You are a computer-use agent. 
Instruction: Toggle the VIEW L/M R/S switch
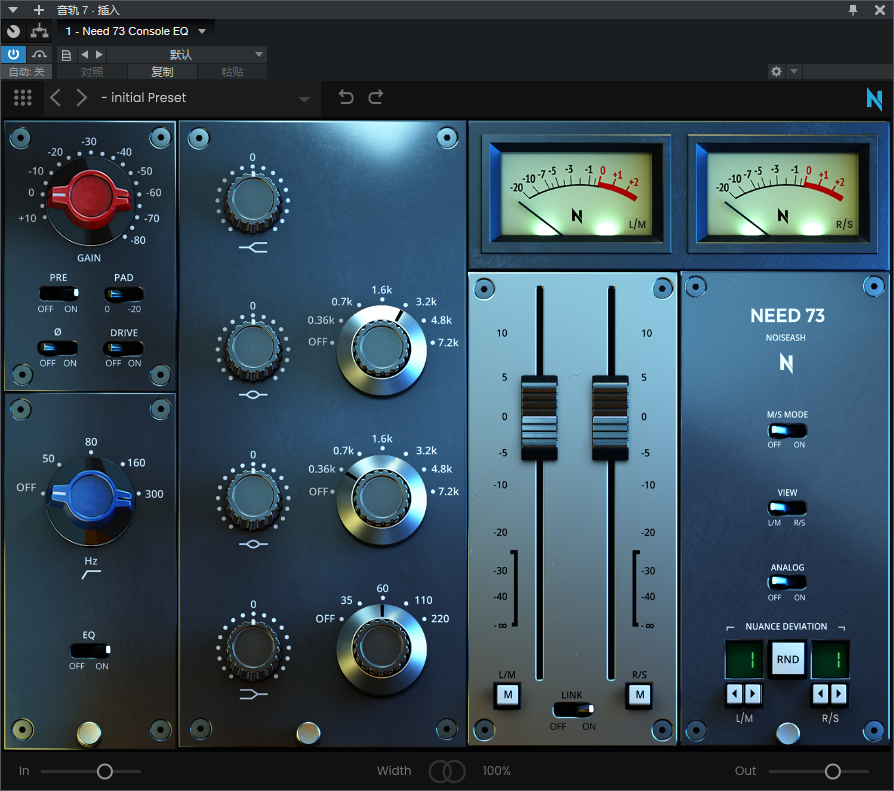787,508
